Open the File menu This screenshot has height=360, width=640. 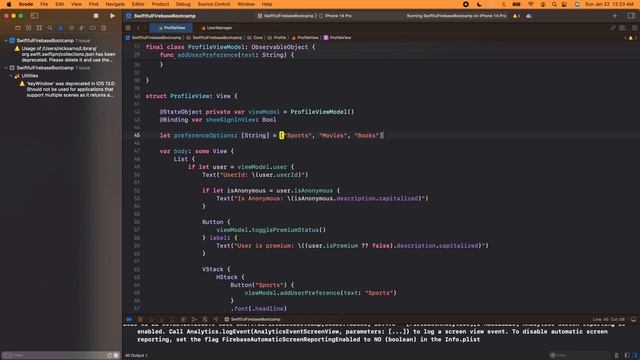tap(44, 4)
